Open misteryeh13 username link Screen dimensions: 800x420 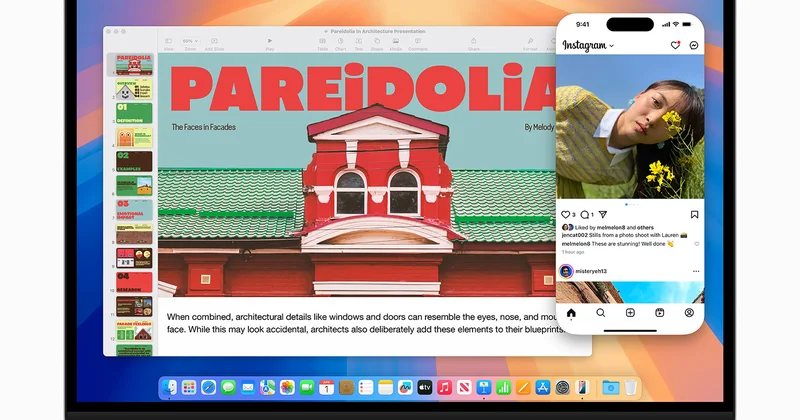point(591,271)
